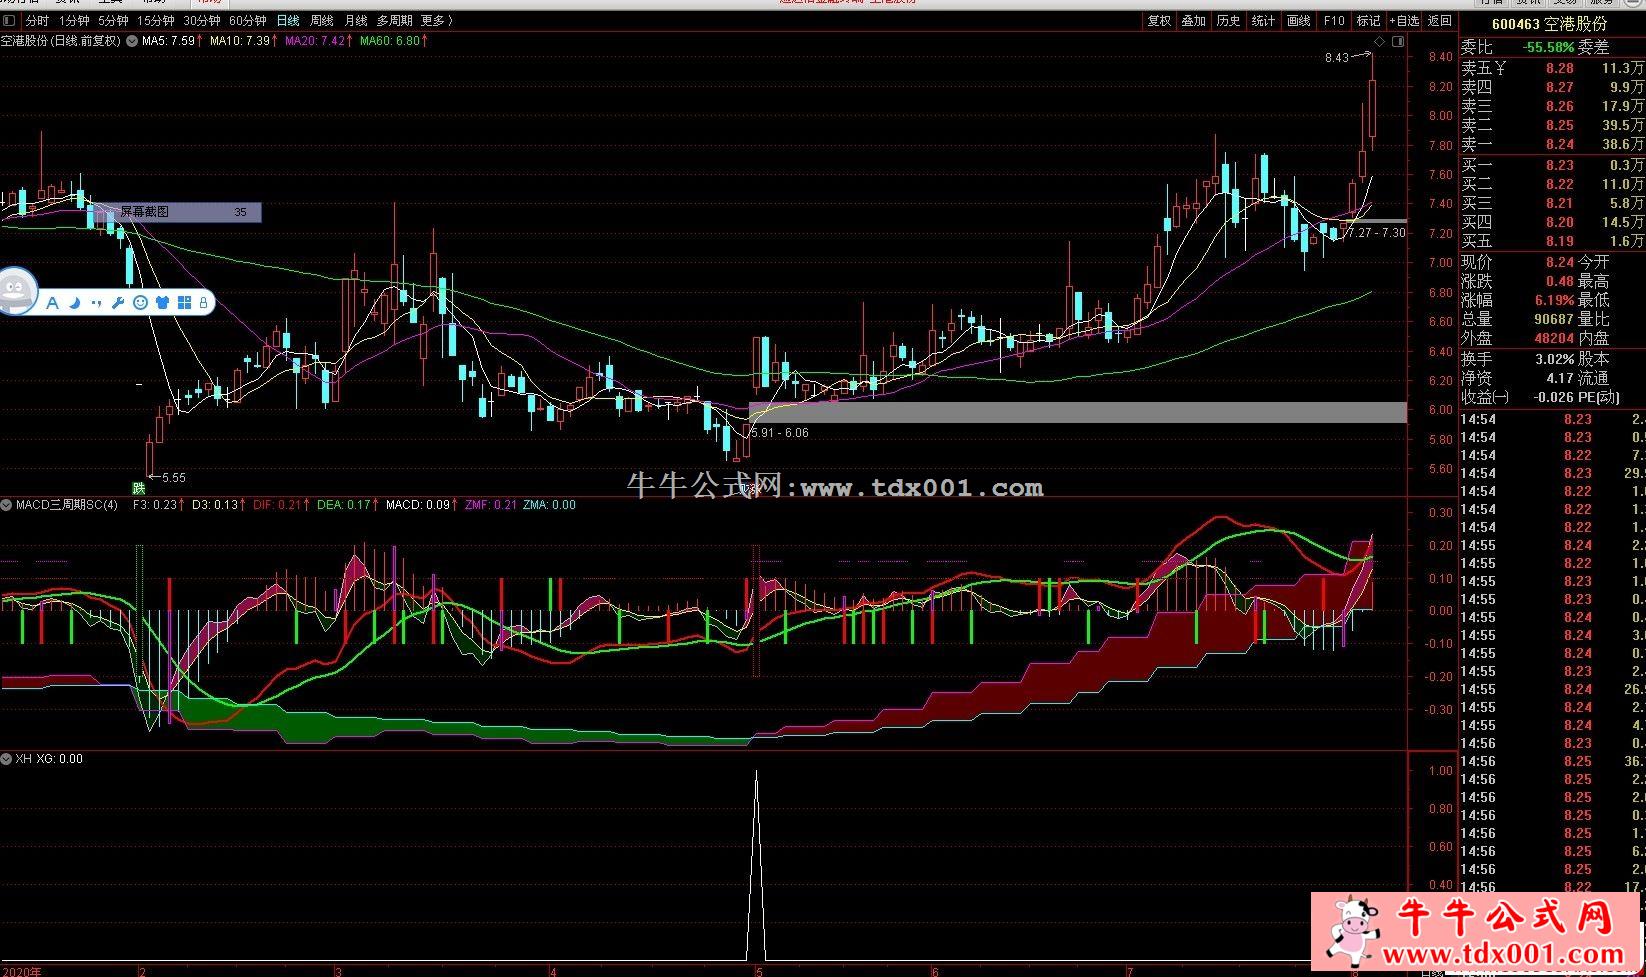The width and height of the screenshot is (1646, 977).
Task: Toggle the sidebar panel icon beside 分时
Action: pos(10,20)
